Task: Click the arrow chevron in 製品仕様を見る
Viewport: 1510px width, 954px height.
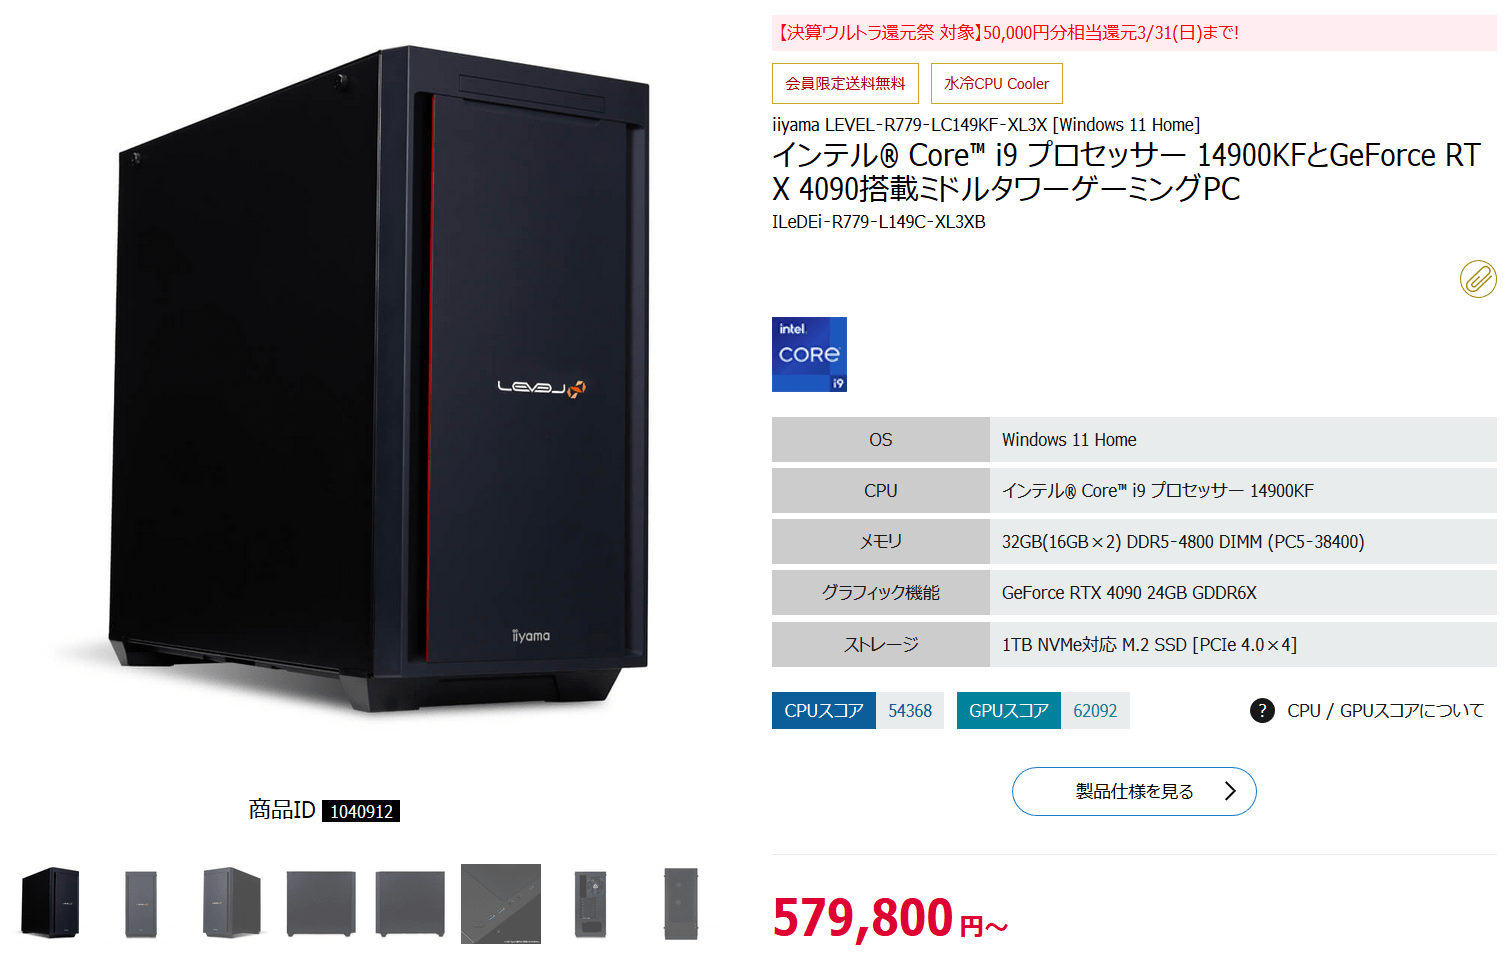Action: point(1230,791)
